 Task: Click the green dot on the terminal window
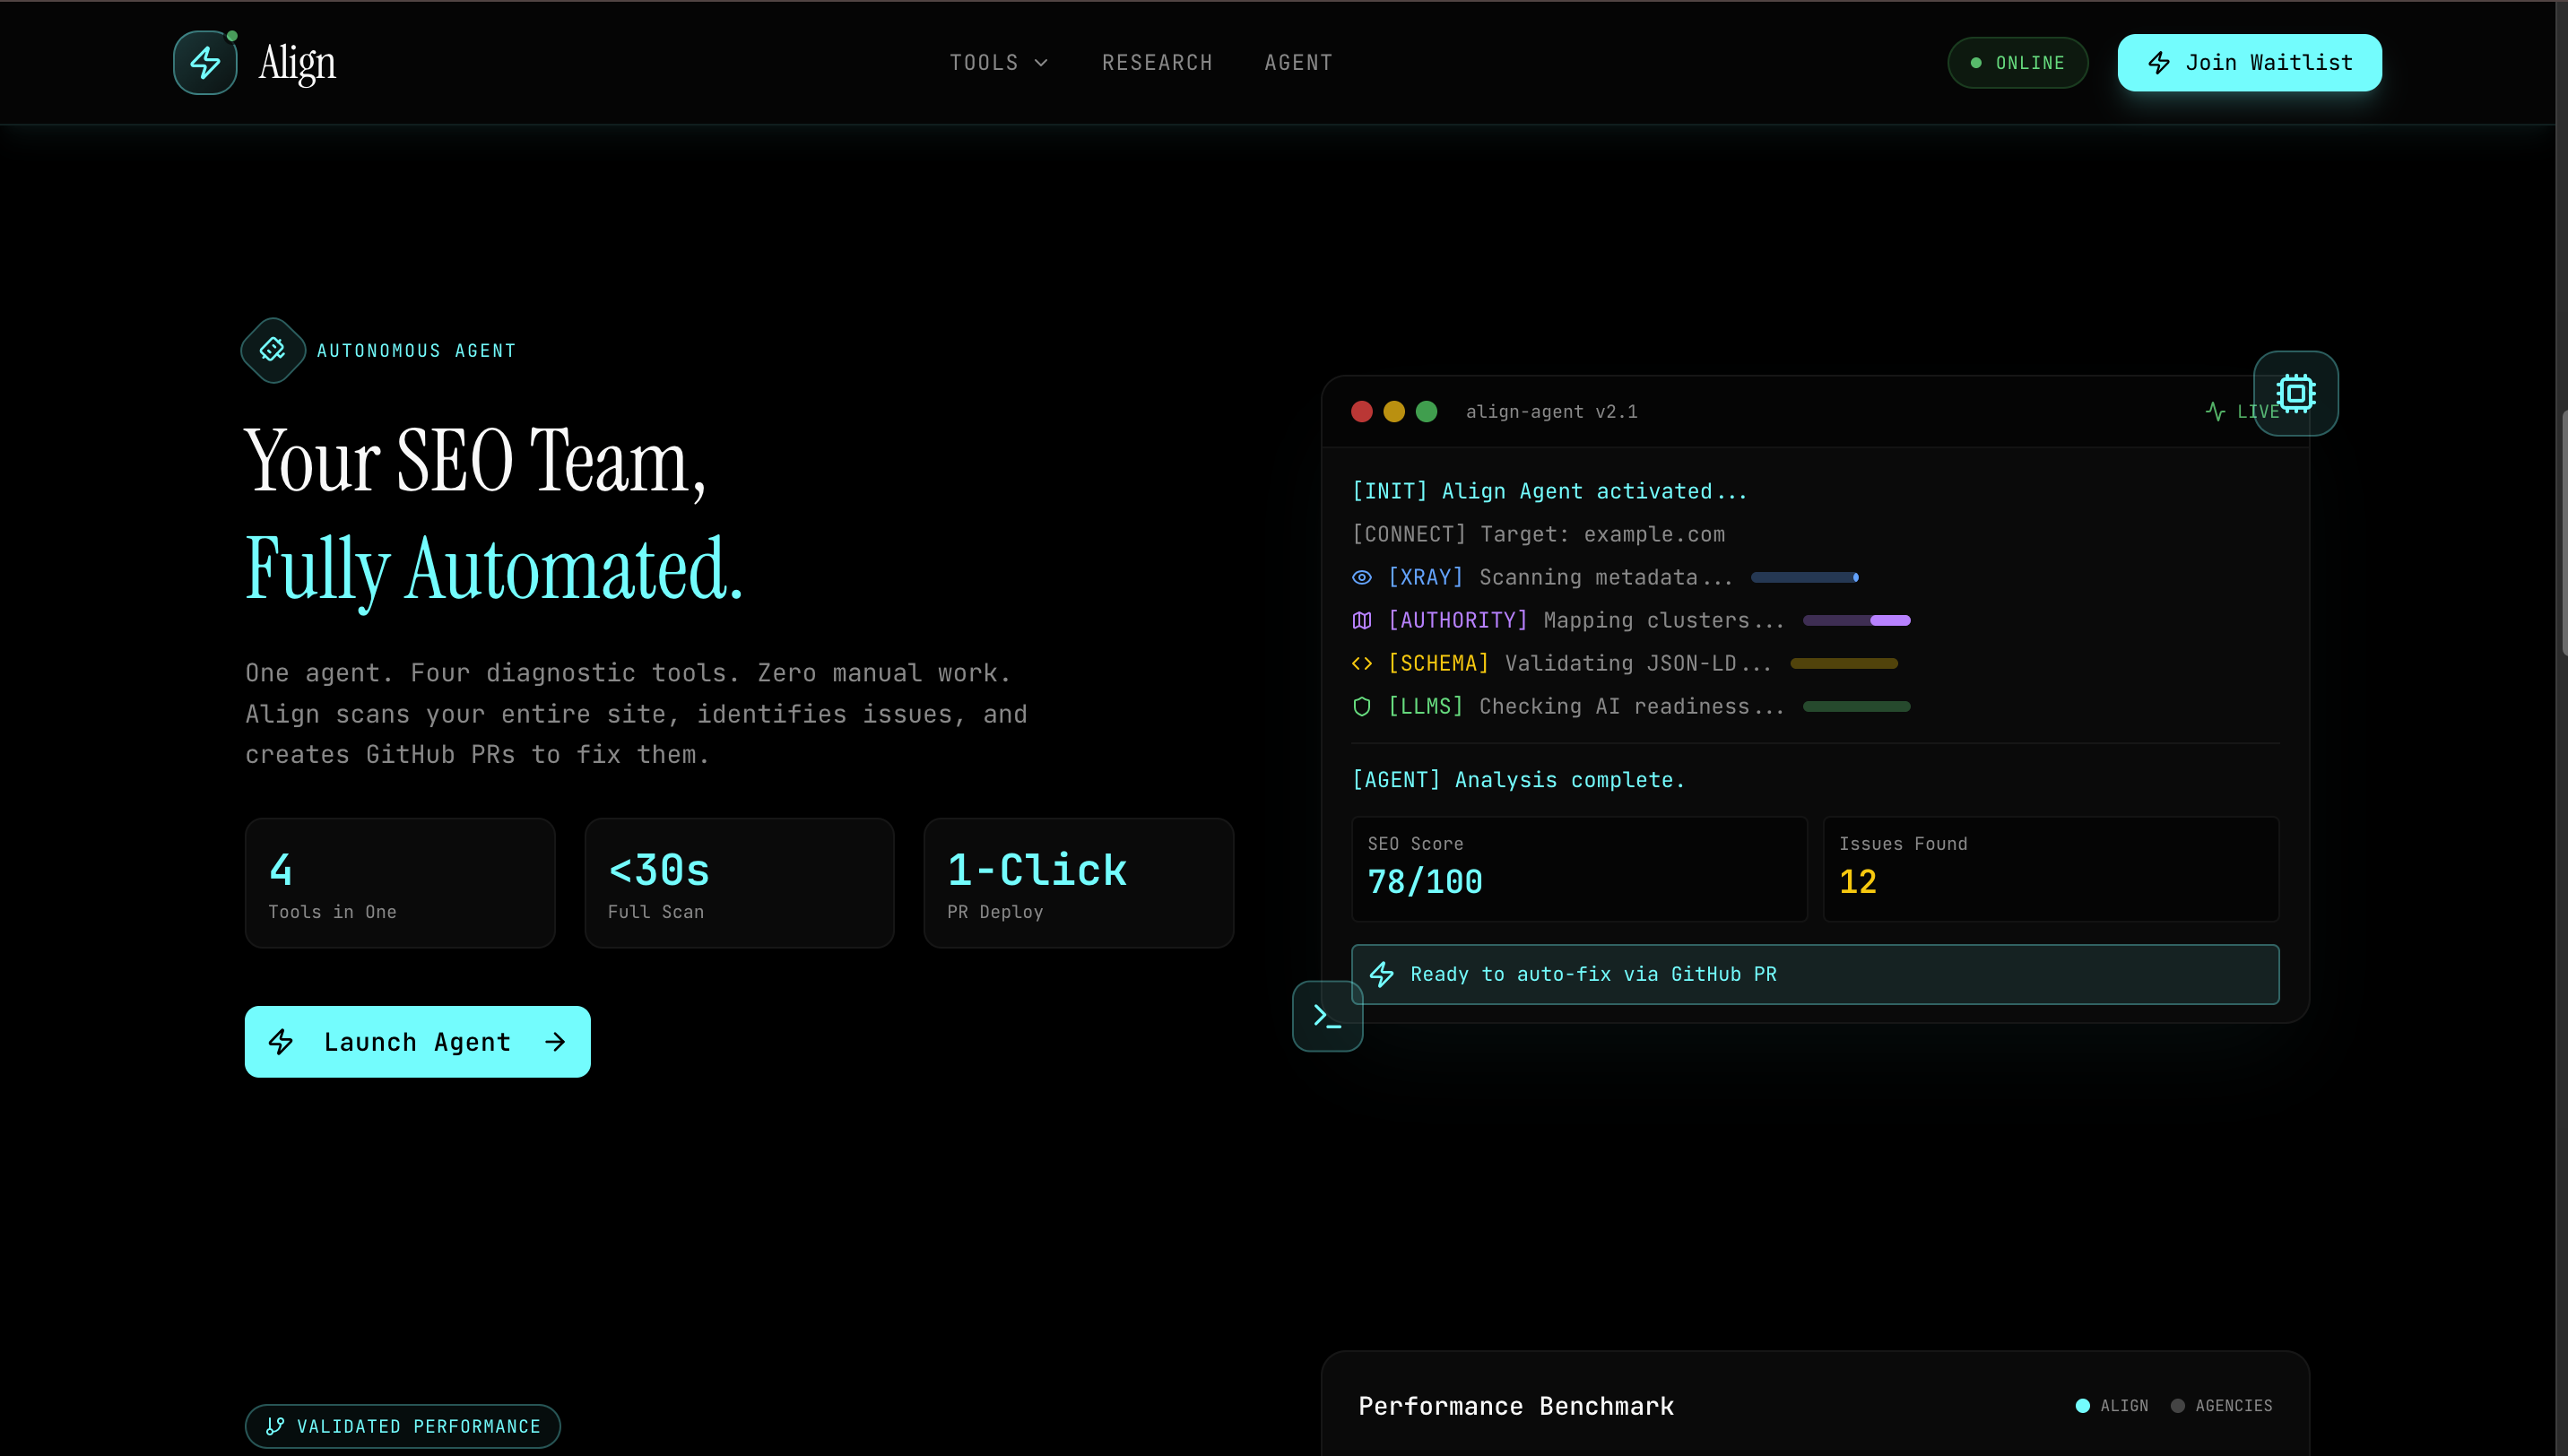coord(1427,411)
